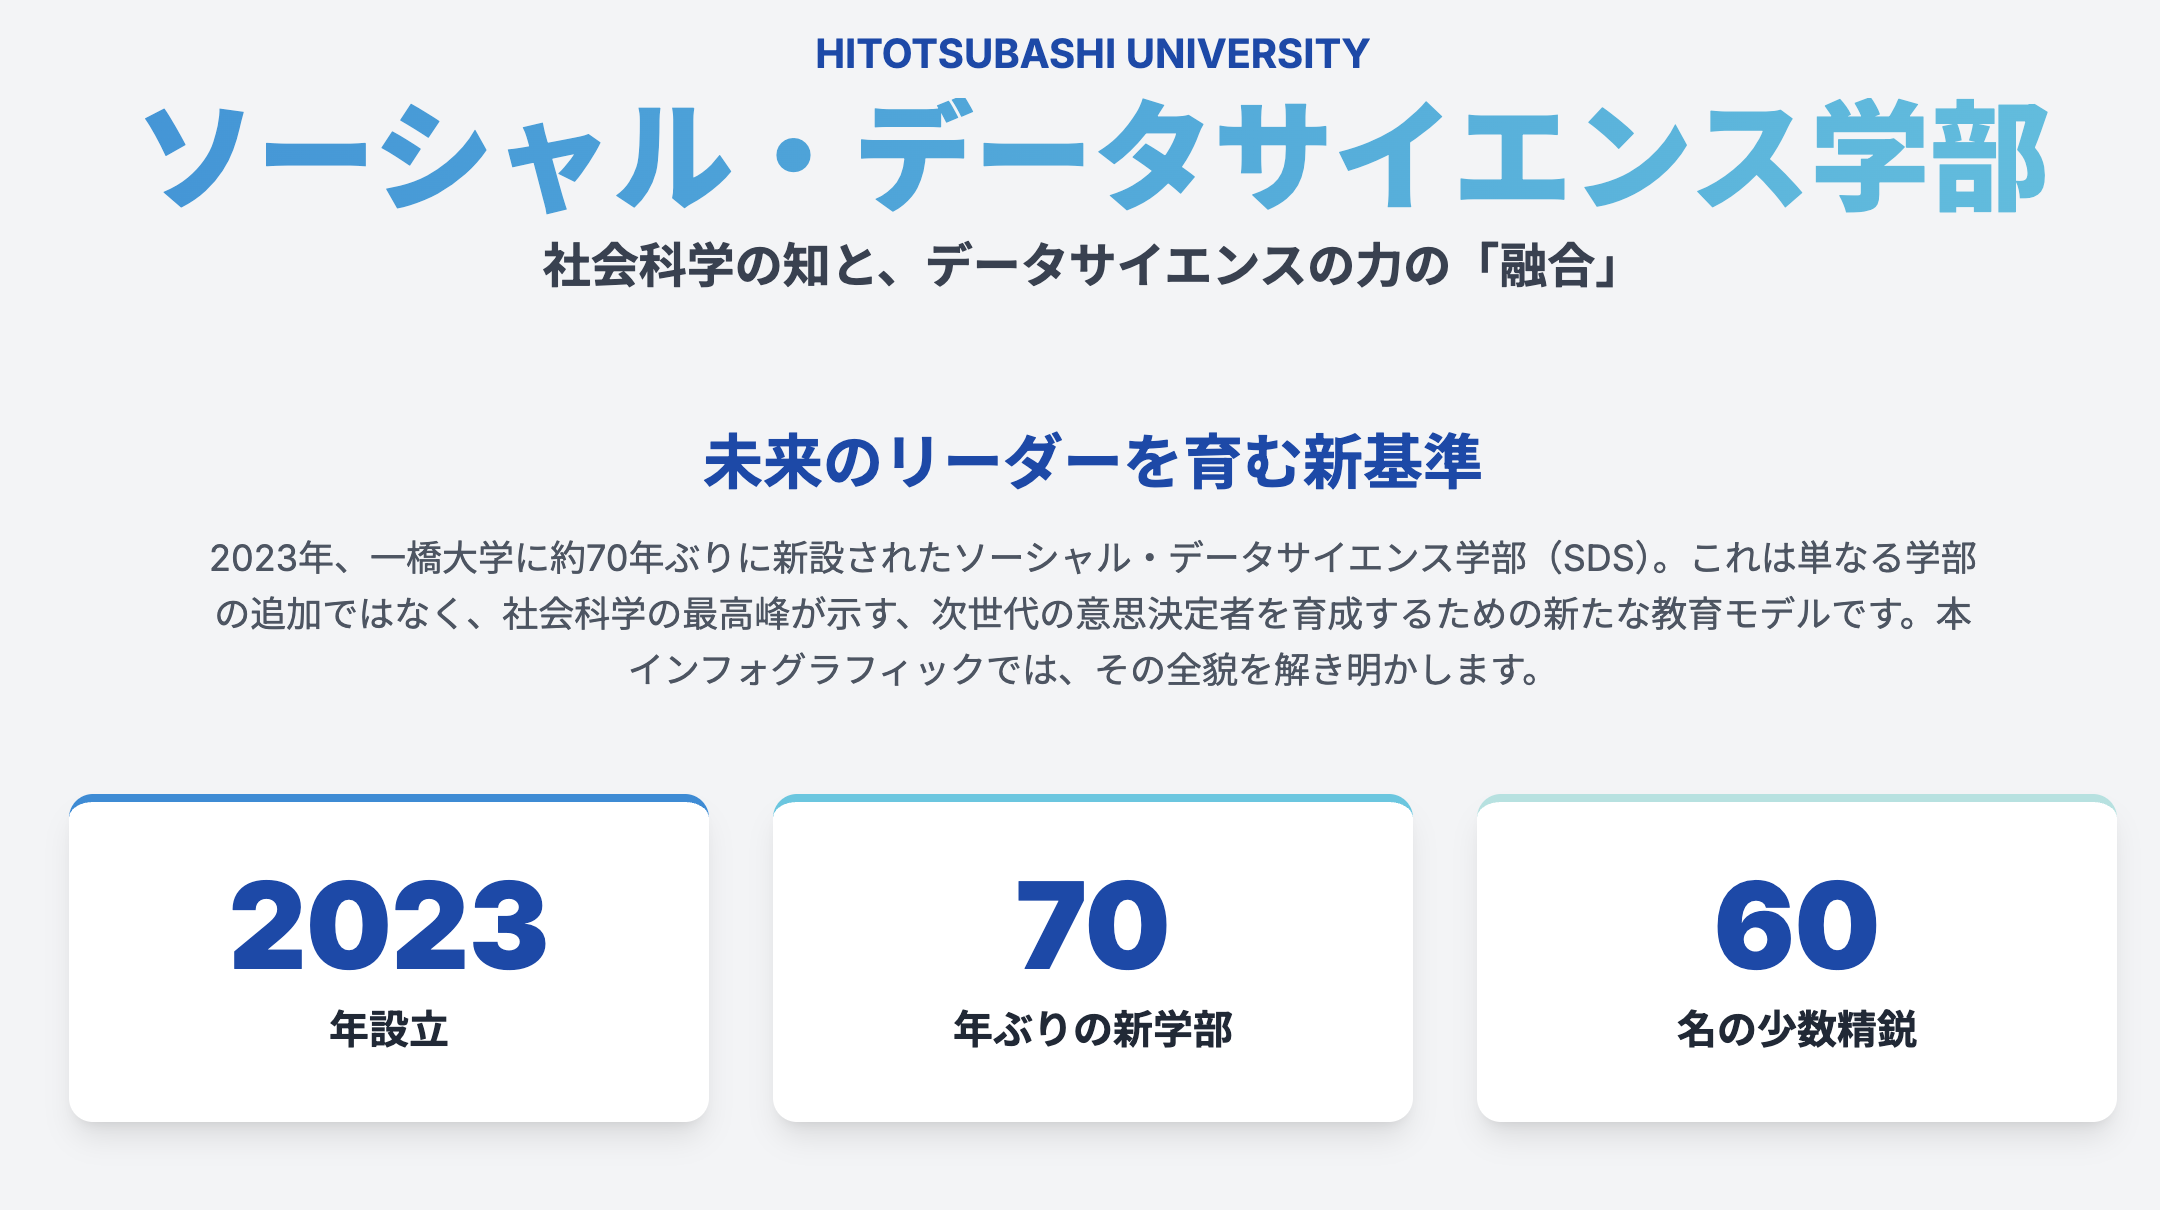Click the large ソーシャル・データサイエンス学部 title
2160x1210 pixels.
[x=1092, y=158]
